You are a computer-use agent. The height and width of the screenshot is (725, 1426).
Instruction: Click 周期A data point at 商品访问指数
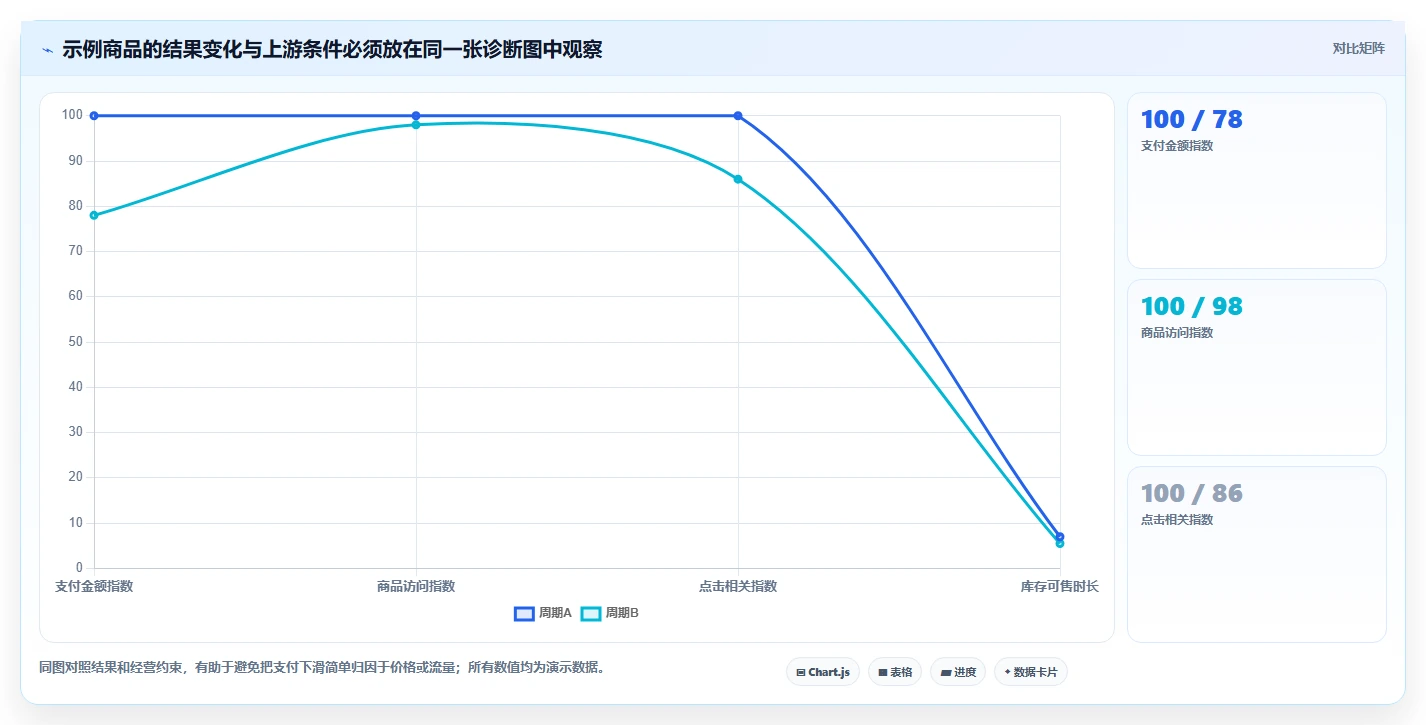416,116
